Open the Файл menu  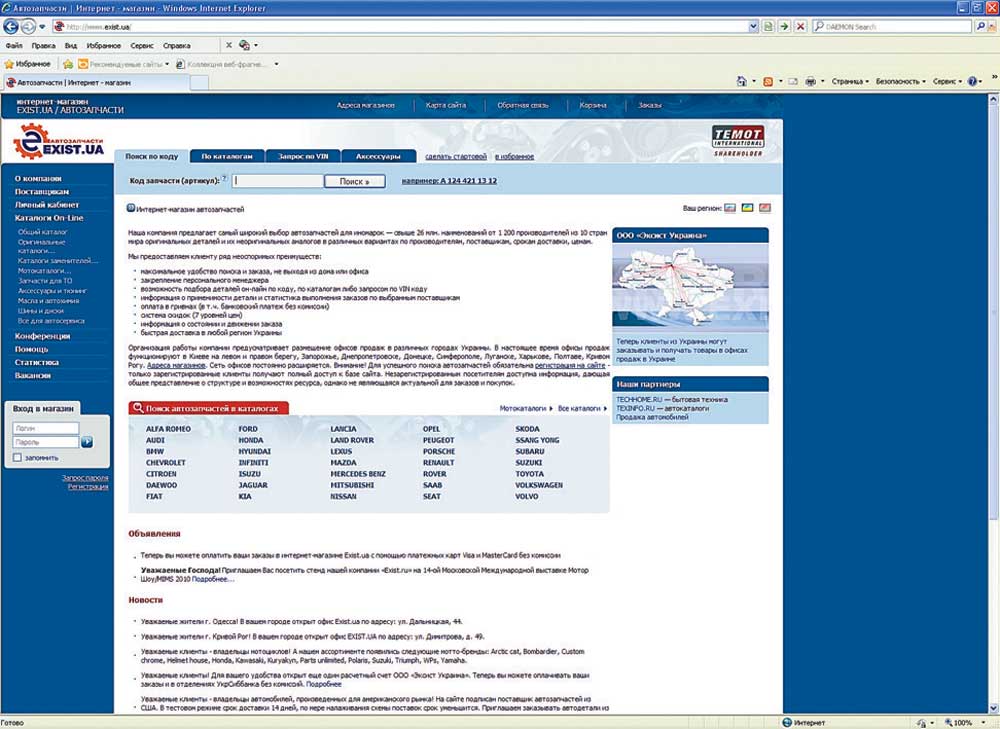point(13,46)
